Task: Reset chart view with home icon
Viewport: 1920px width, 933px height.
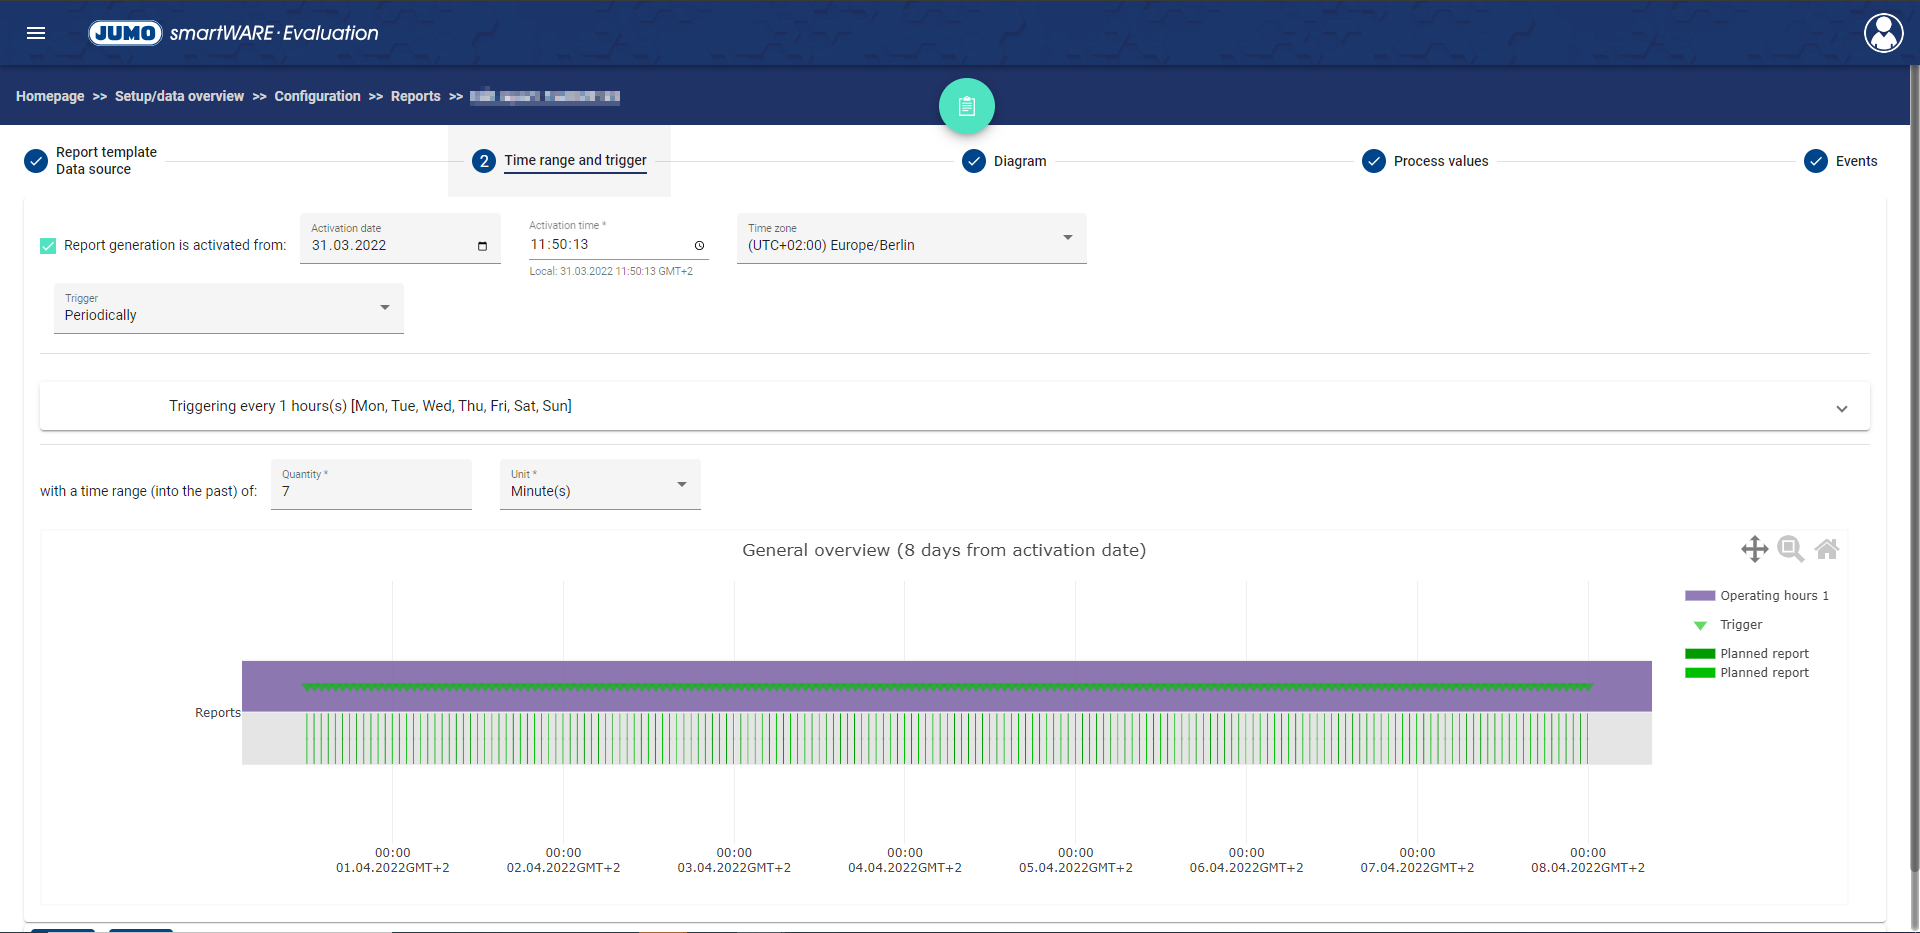Action: click(x=1827, y=549)
